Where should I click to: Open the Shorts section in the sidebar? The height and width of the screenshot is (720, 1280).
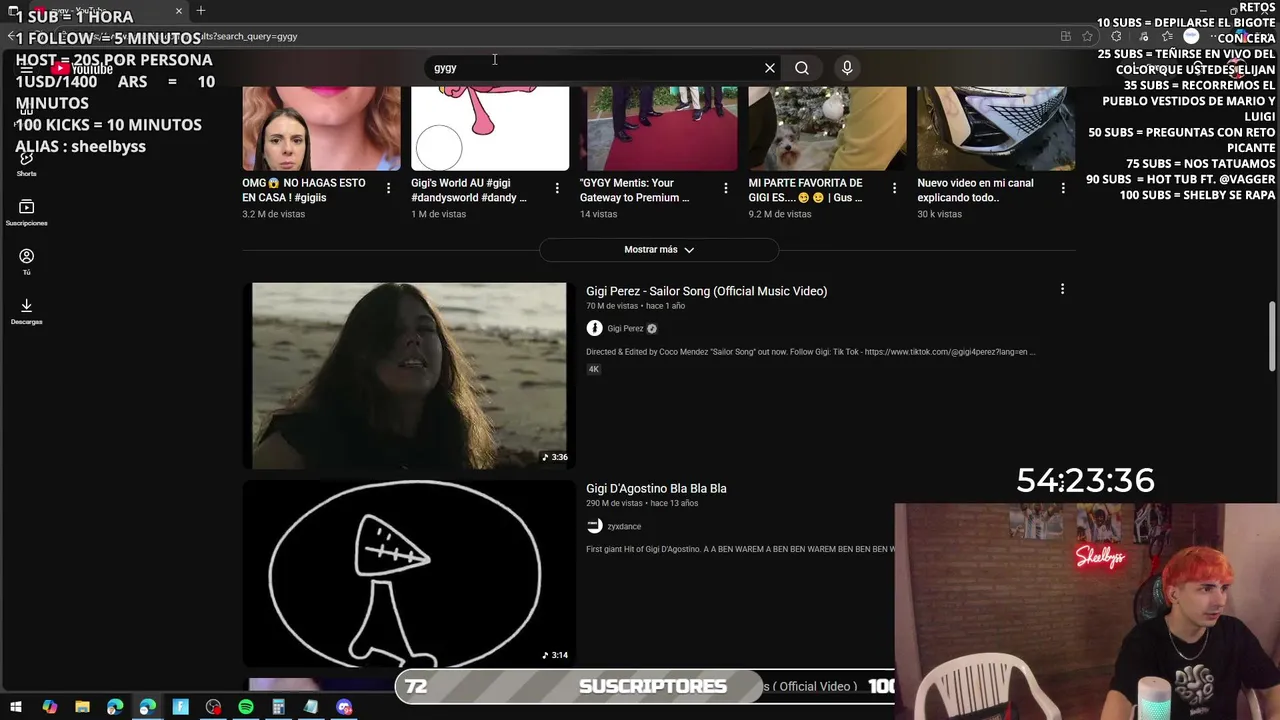point(26,163)
